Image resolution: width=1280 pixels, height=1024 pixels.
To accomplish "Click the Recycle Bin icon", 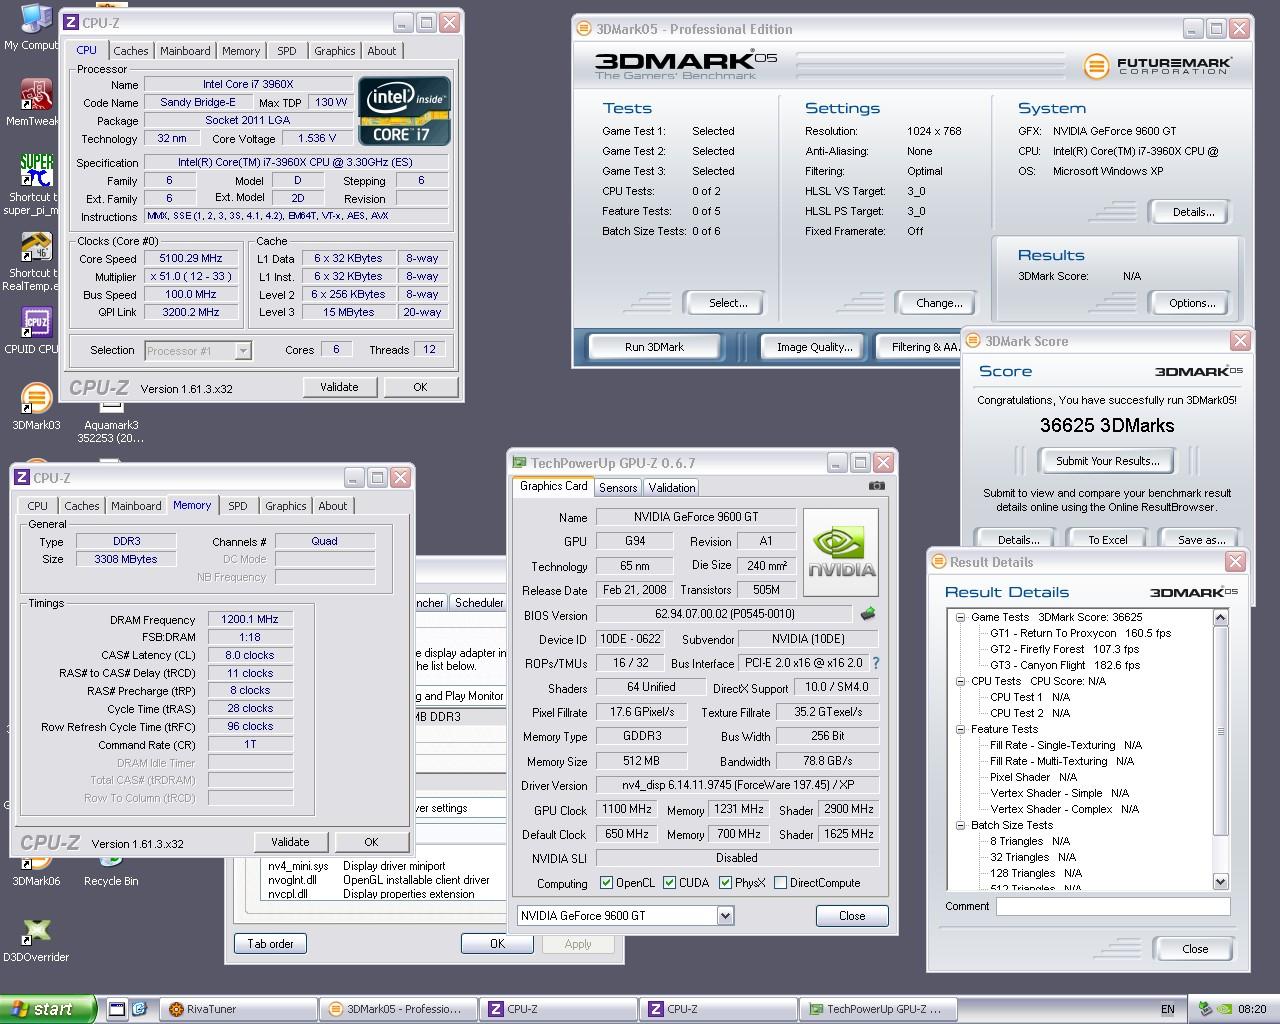I will 110,860.
